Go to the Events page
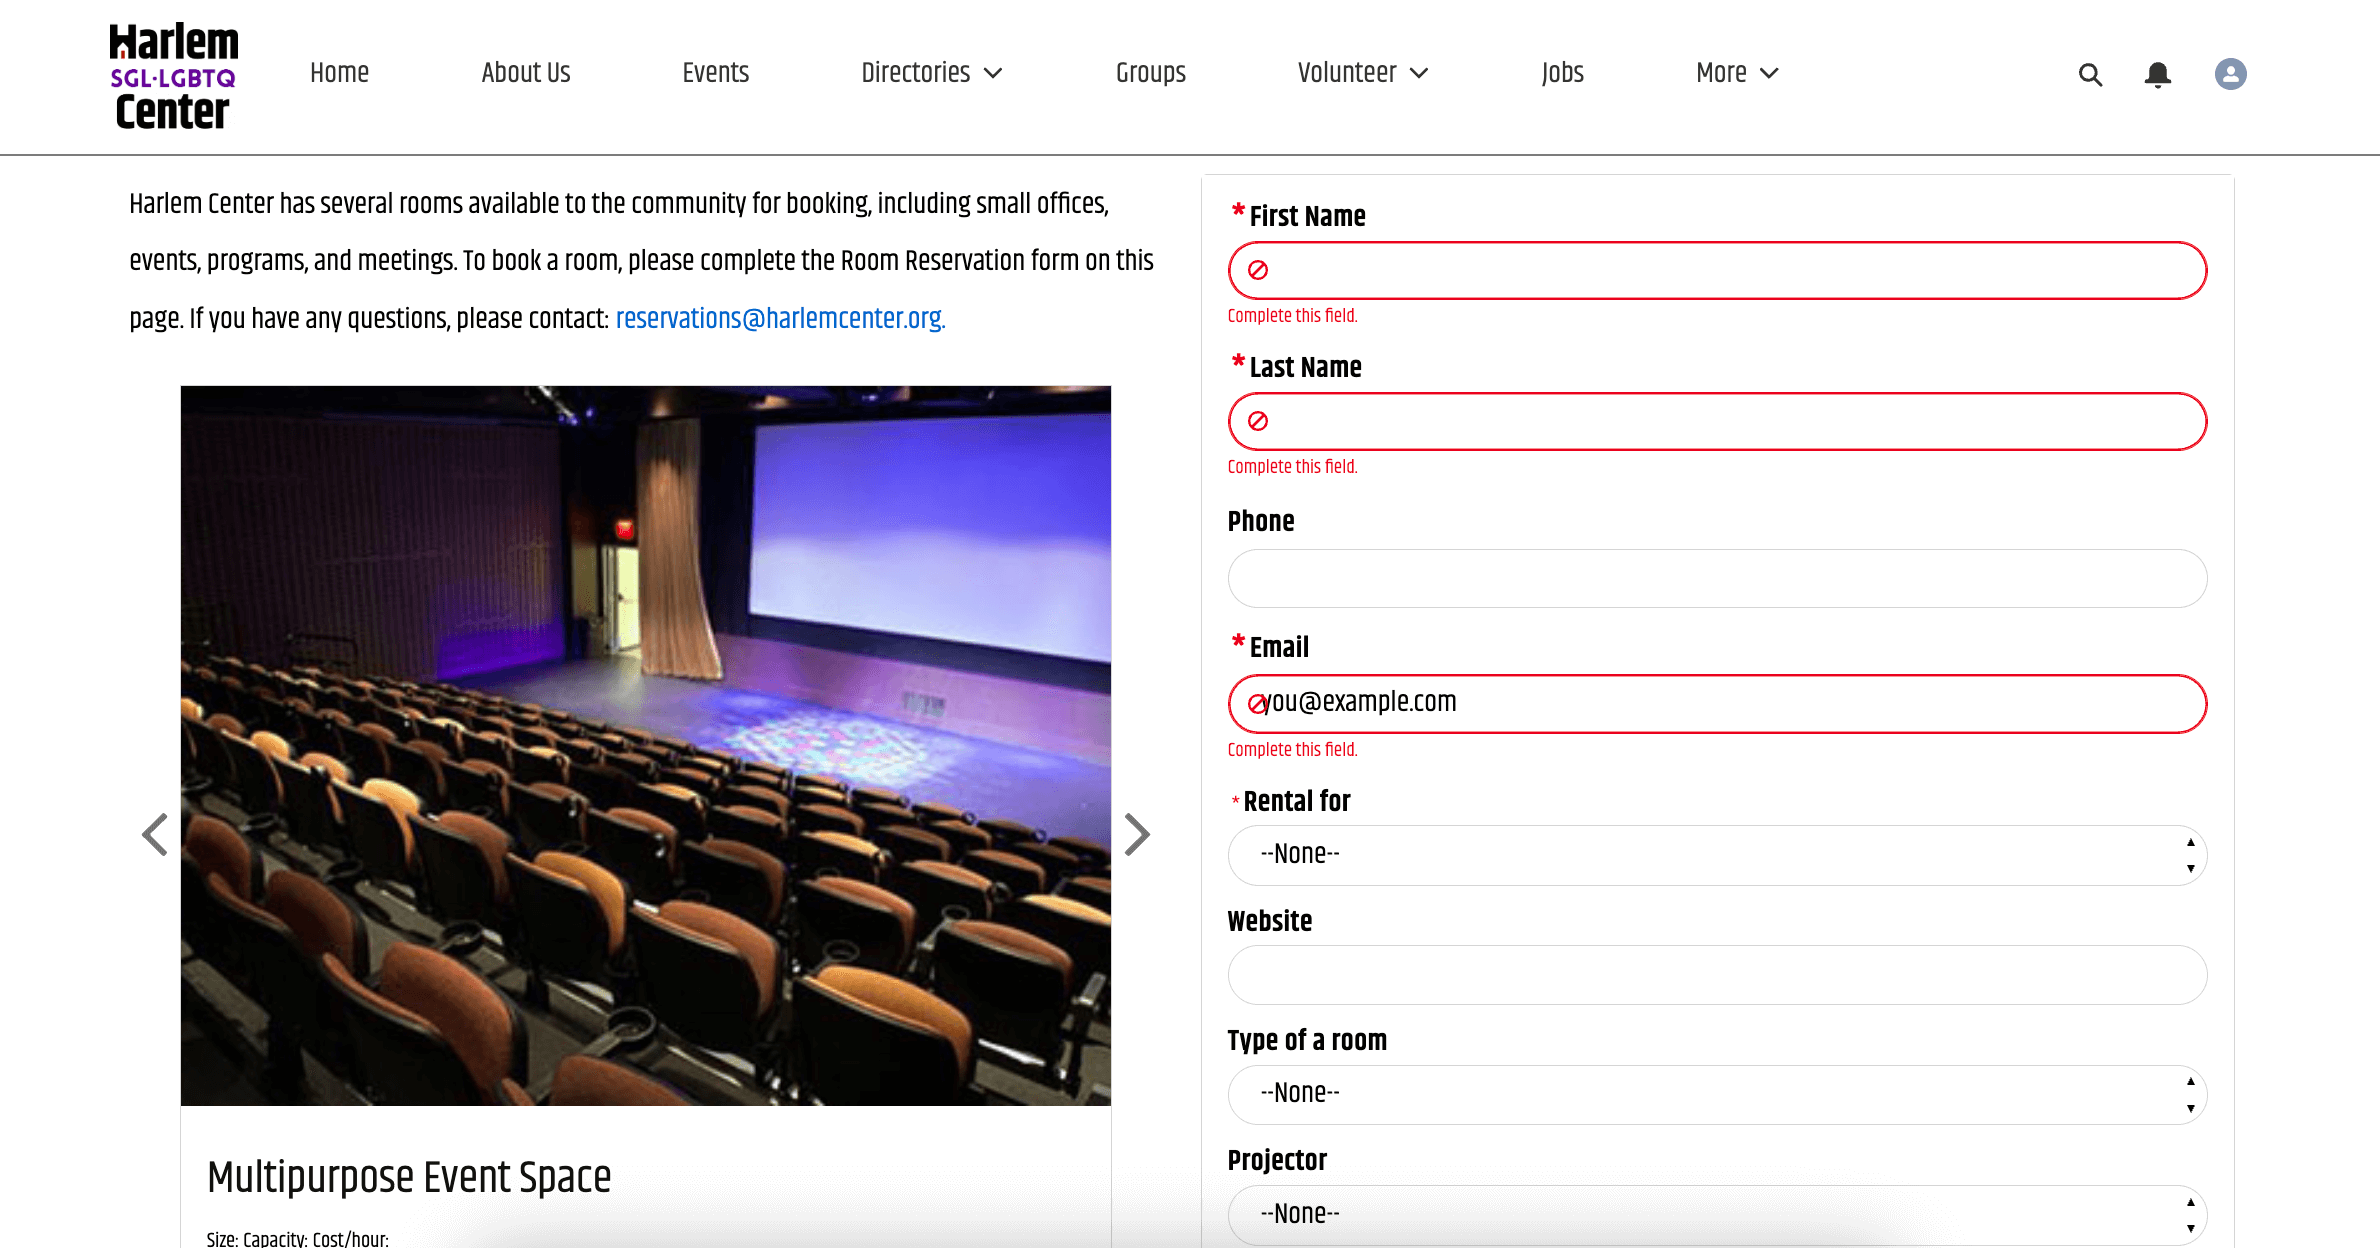Viewport: 2380px width, 1248px height. [715, 73]
